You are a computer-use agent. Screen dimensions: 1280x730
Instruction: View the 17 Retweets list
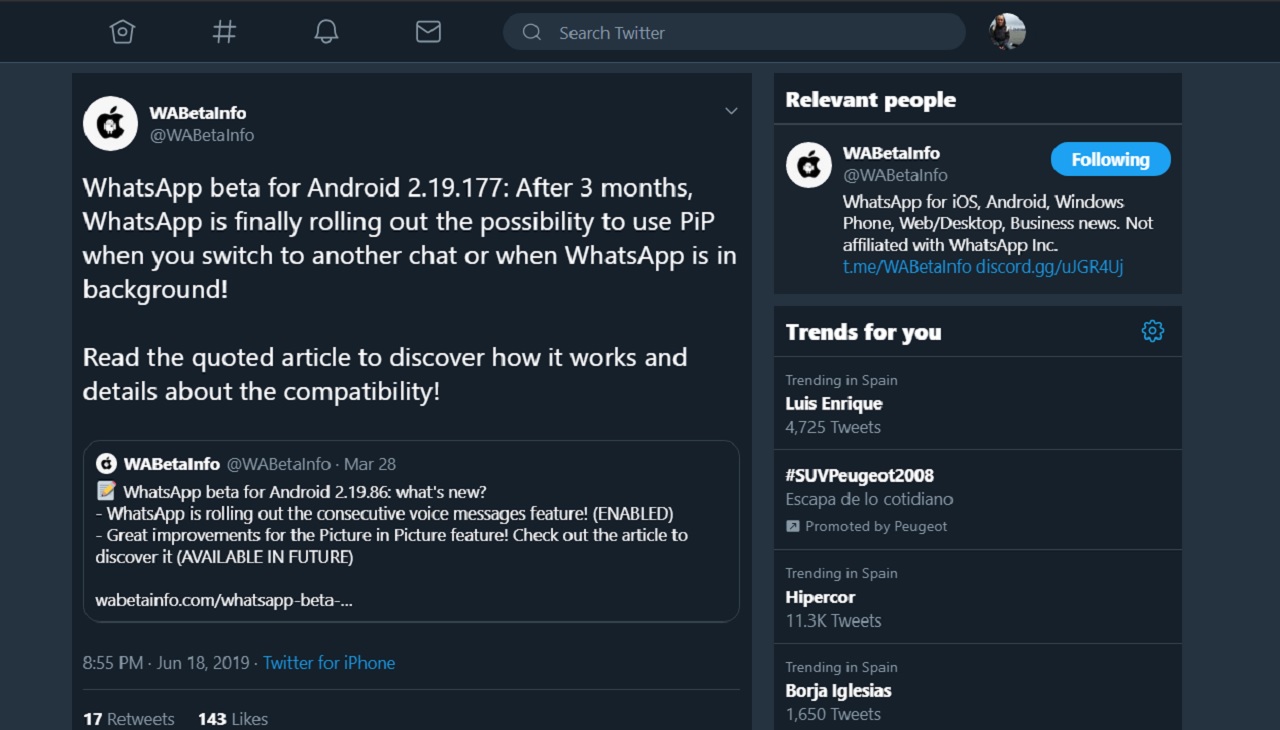129,719
